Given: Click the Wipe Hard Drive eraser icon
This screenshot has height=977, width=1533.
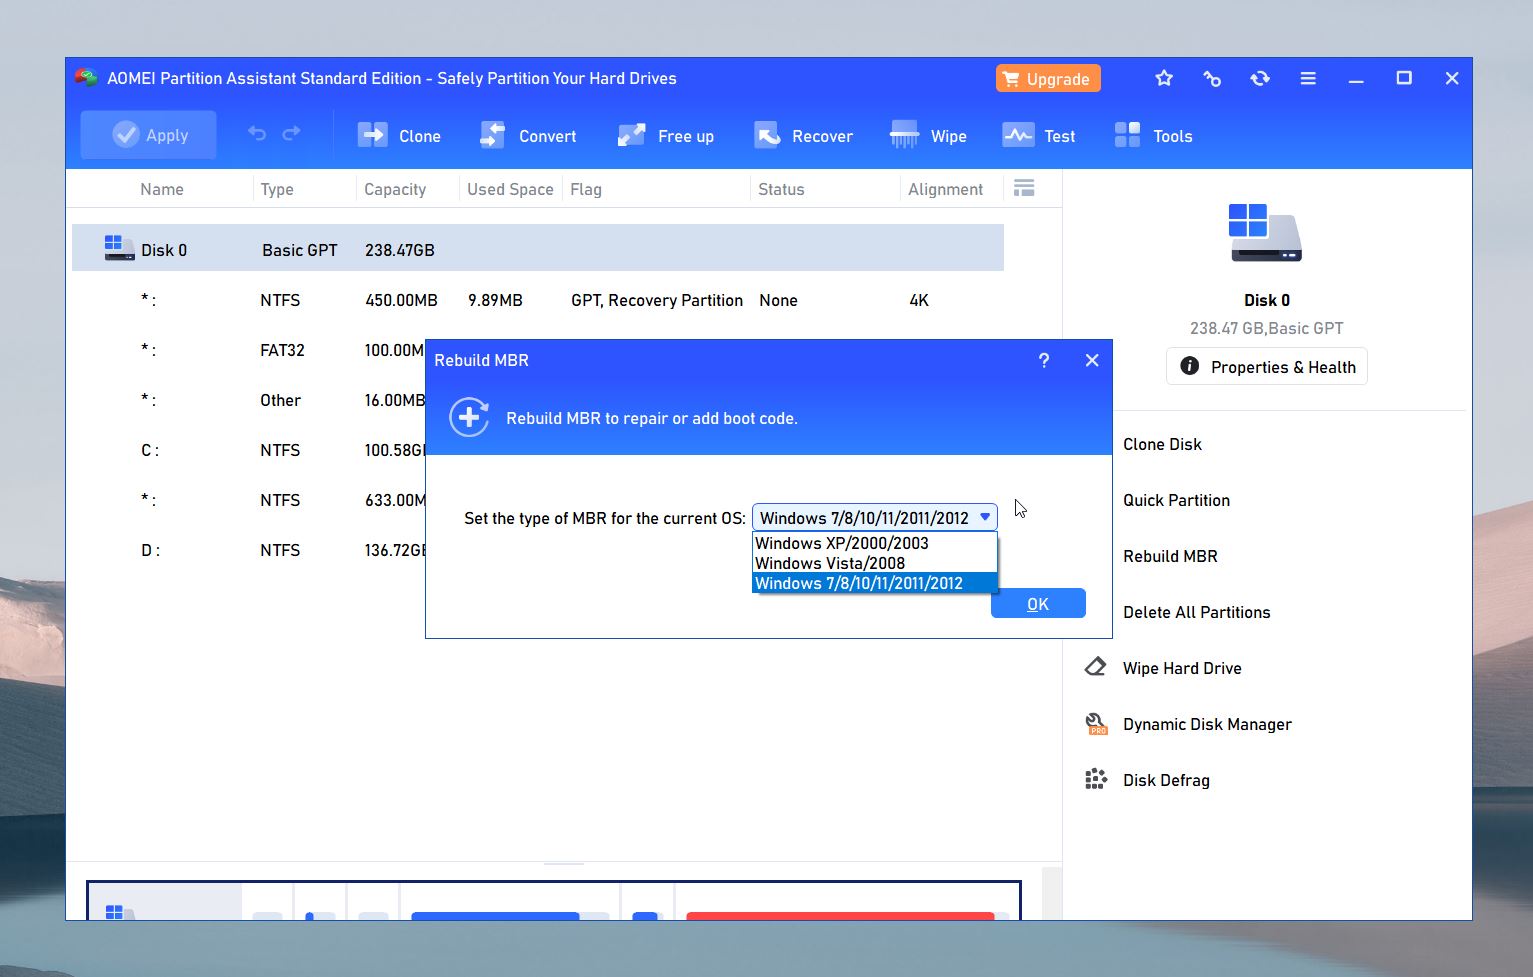Looking at the screenshot, I should click(1096, 667).
